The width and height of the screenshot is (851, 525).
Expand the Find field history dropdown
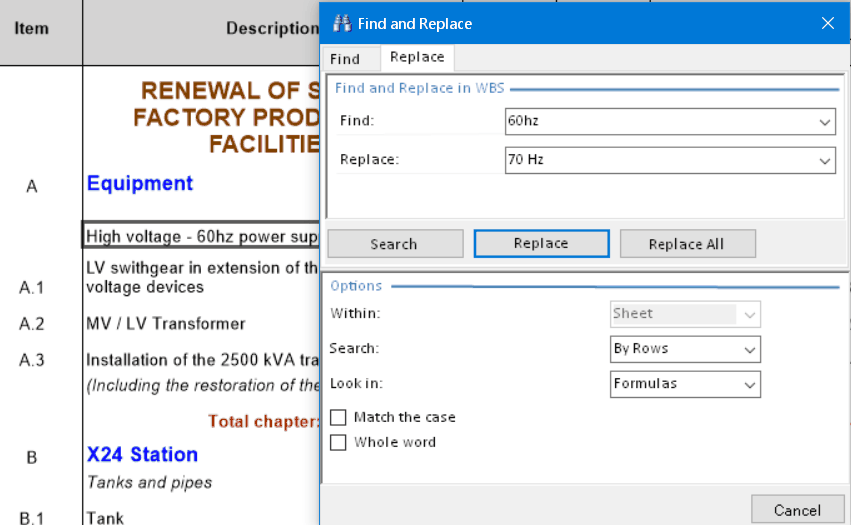pyautogui.click(x=825, y=122)
